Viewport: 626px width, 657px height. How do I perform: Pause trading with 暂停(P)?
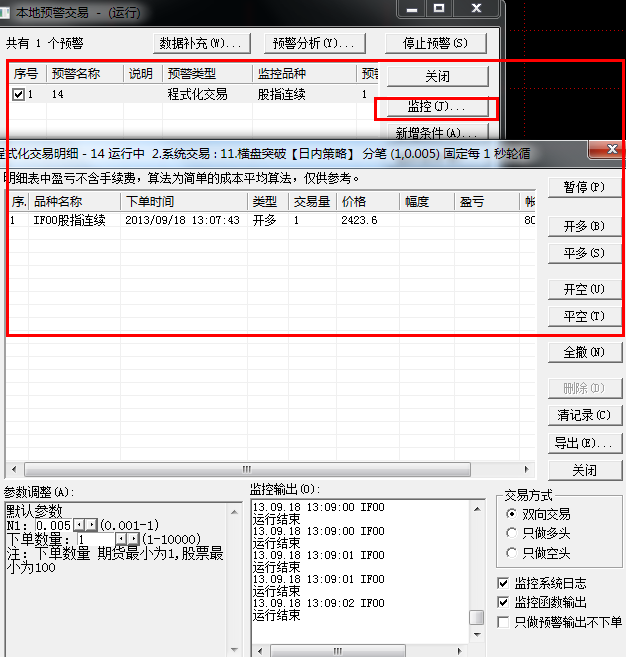pyautogui.click(x=584, y=187)
